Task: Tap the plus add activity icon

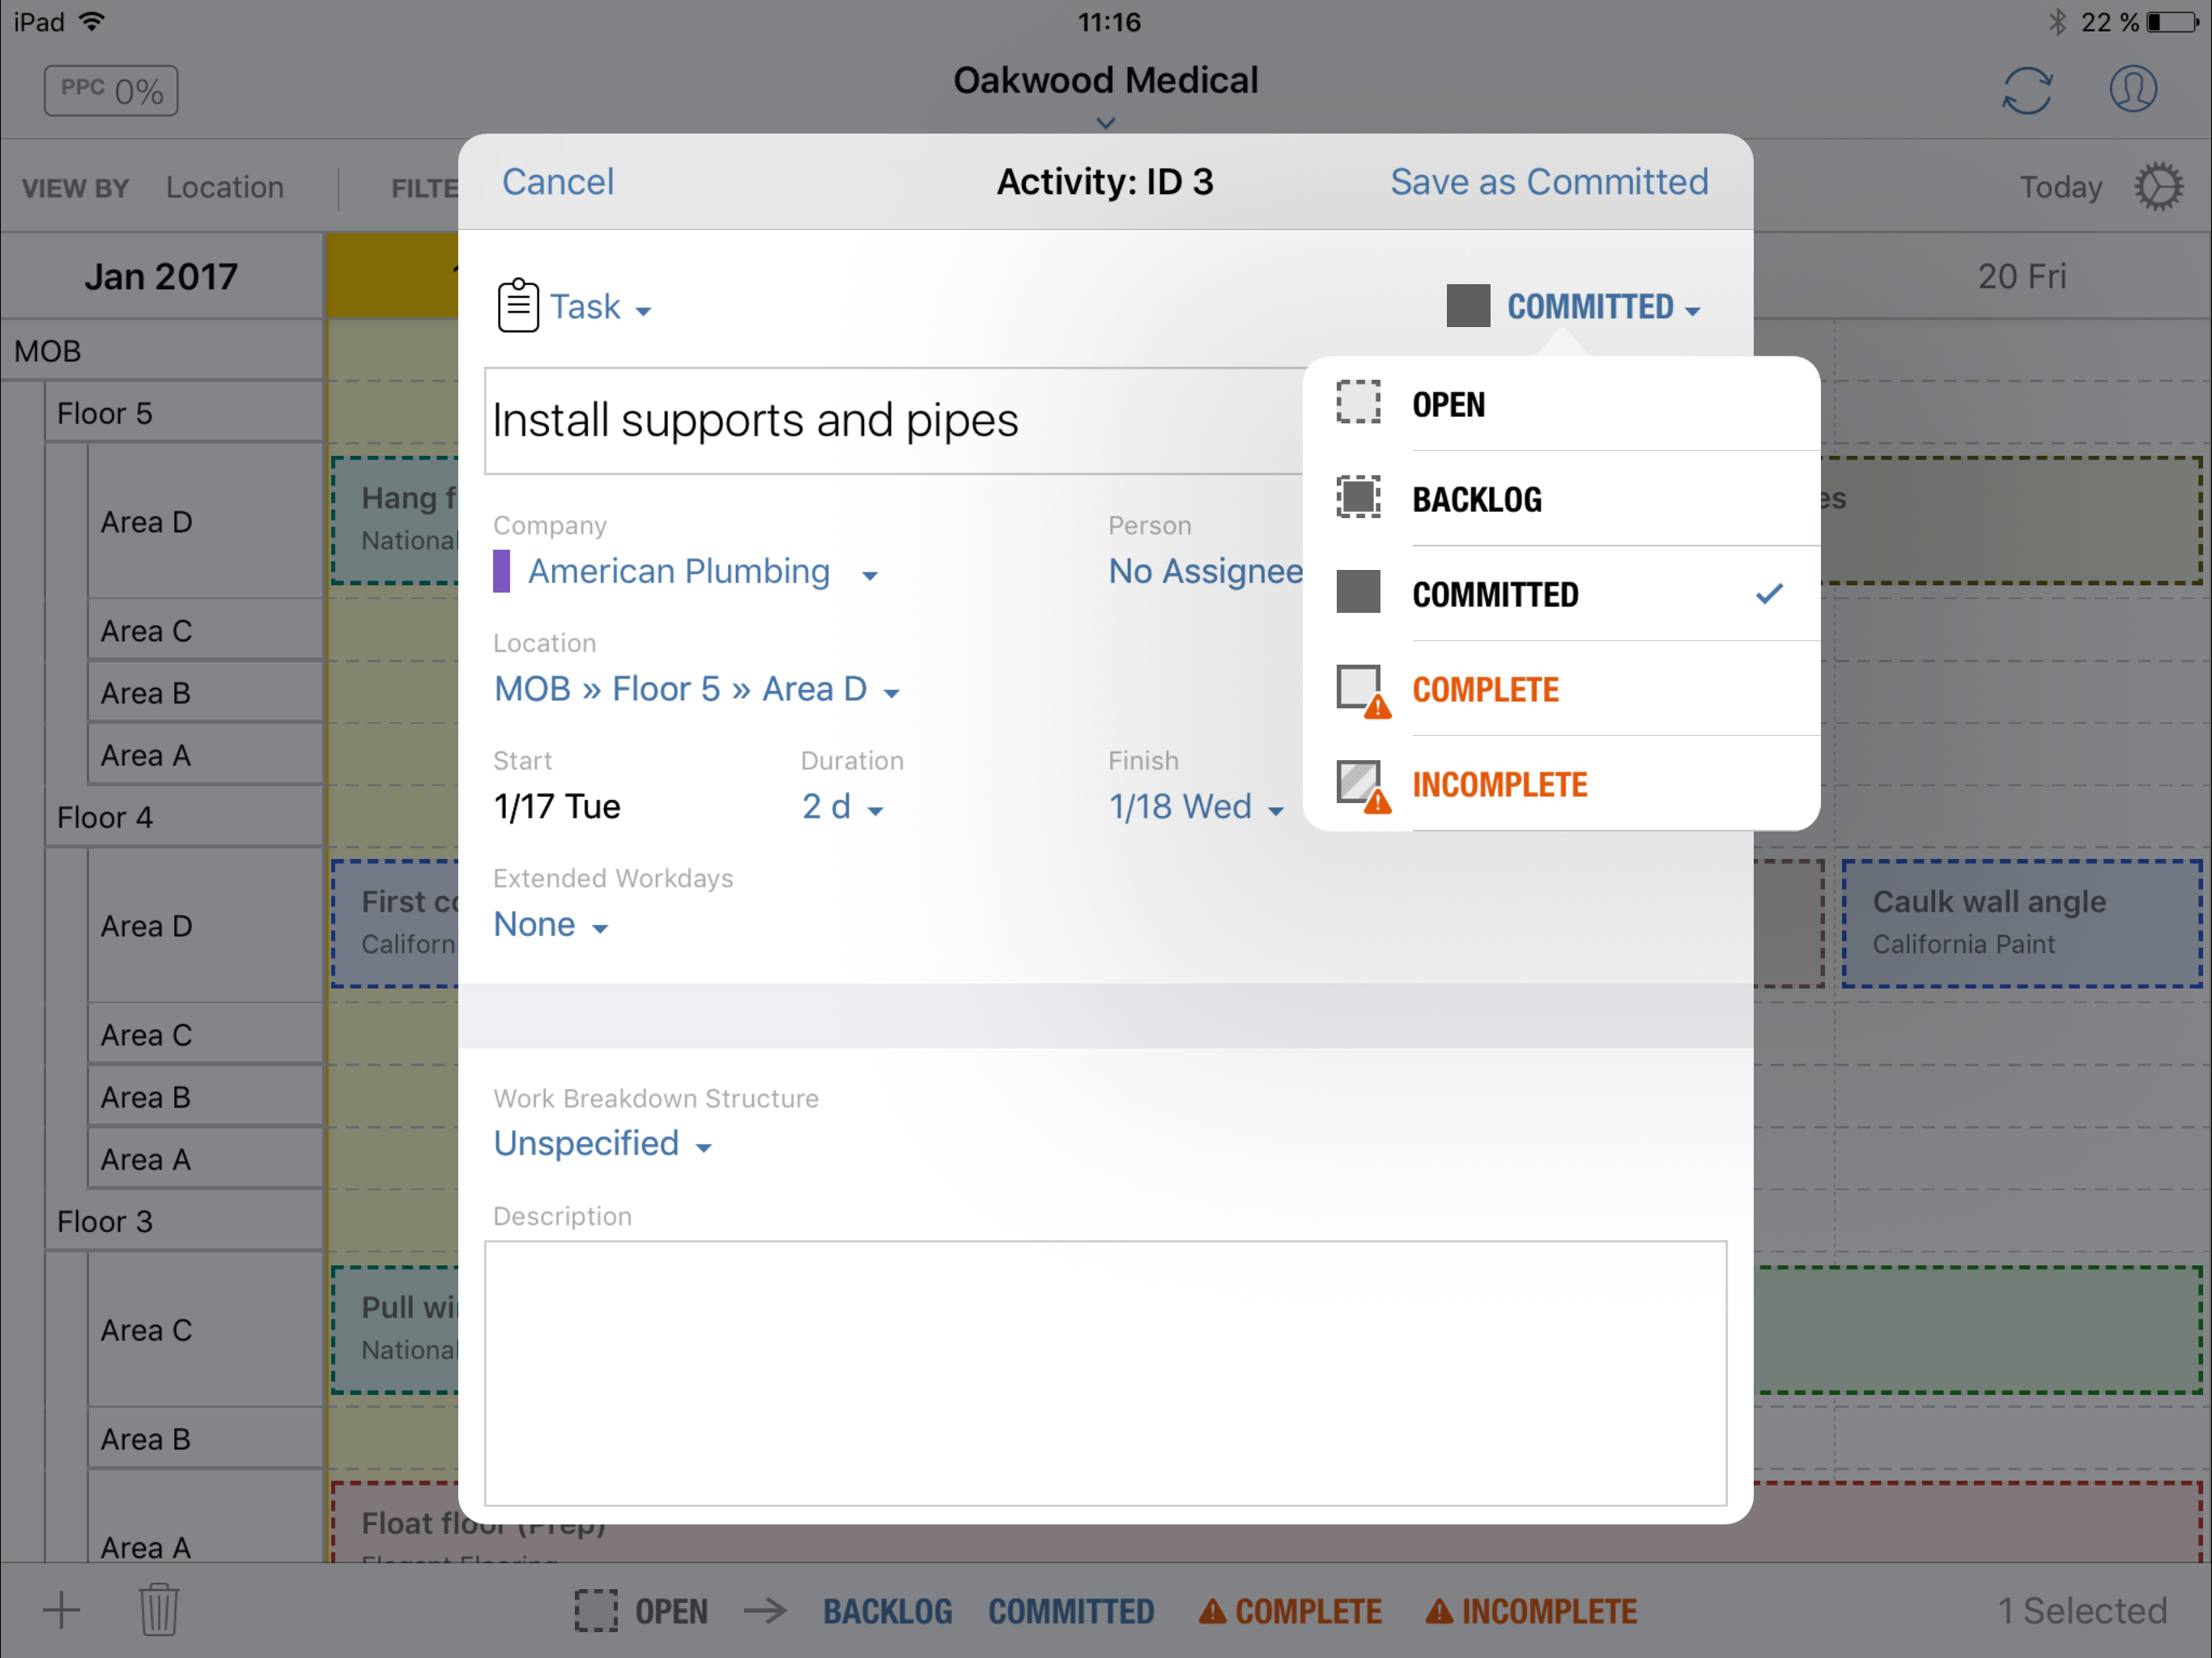Action: tap(62, 1609)
